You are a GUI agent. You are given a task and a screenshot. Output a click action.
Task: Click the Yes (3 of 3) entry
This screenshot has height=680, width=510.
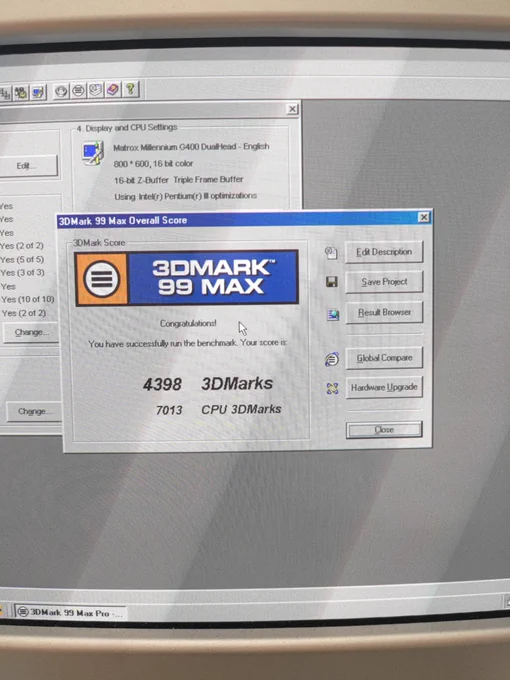tap(23, 273)
